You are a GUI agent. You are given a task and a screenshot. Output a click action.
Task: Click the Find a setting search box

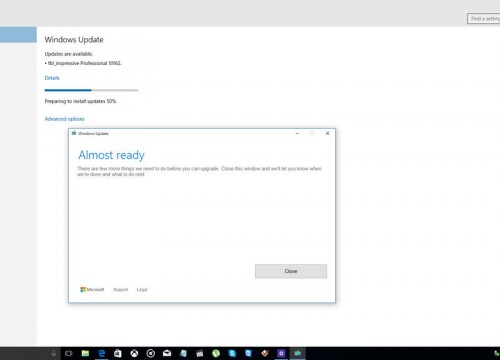pyautogui.click(x=484, y=19)
